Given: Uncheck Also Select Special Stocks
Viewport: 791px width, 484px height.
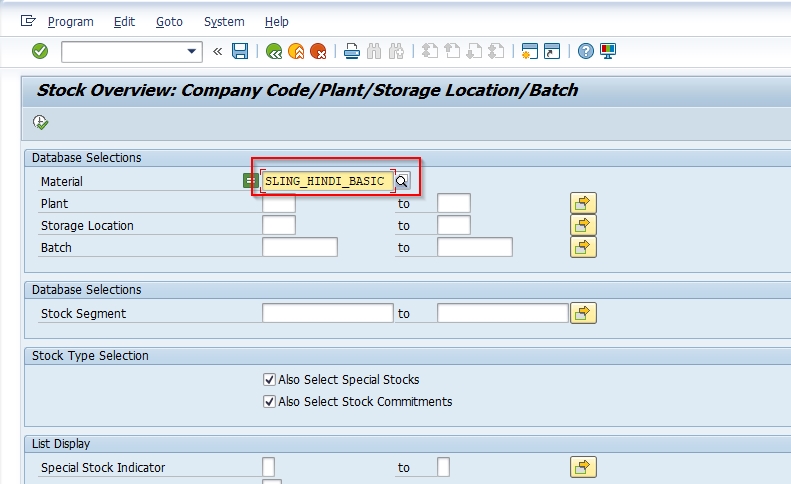Looking at the screenshot, I should (x=269, y=380).
